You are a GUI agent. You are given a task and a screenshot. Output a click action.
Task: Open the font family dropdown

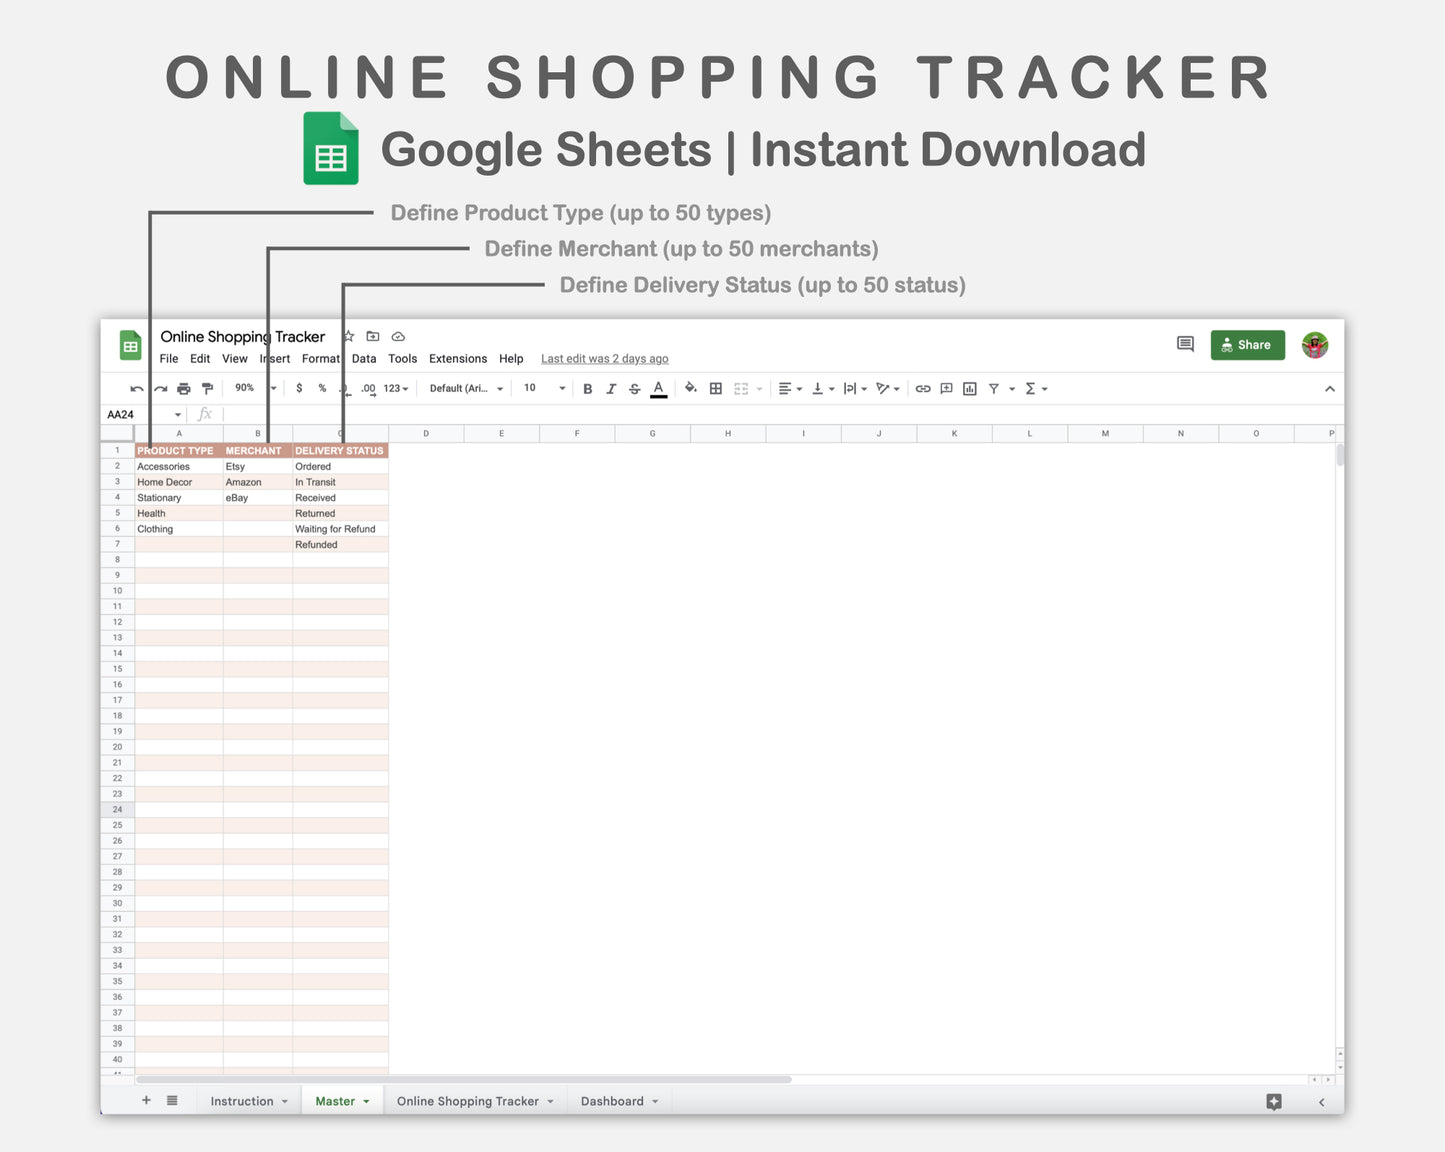465,388
